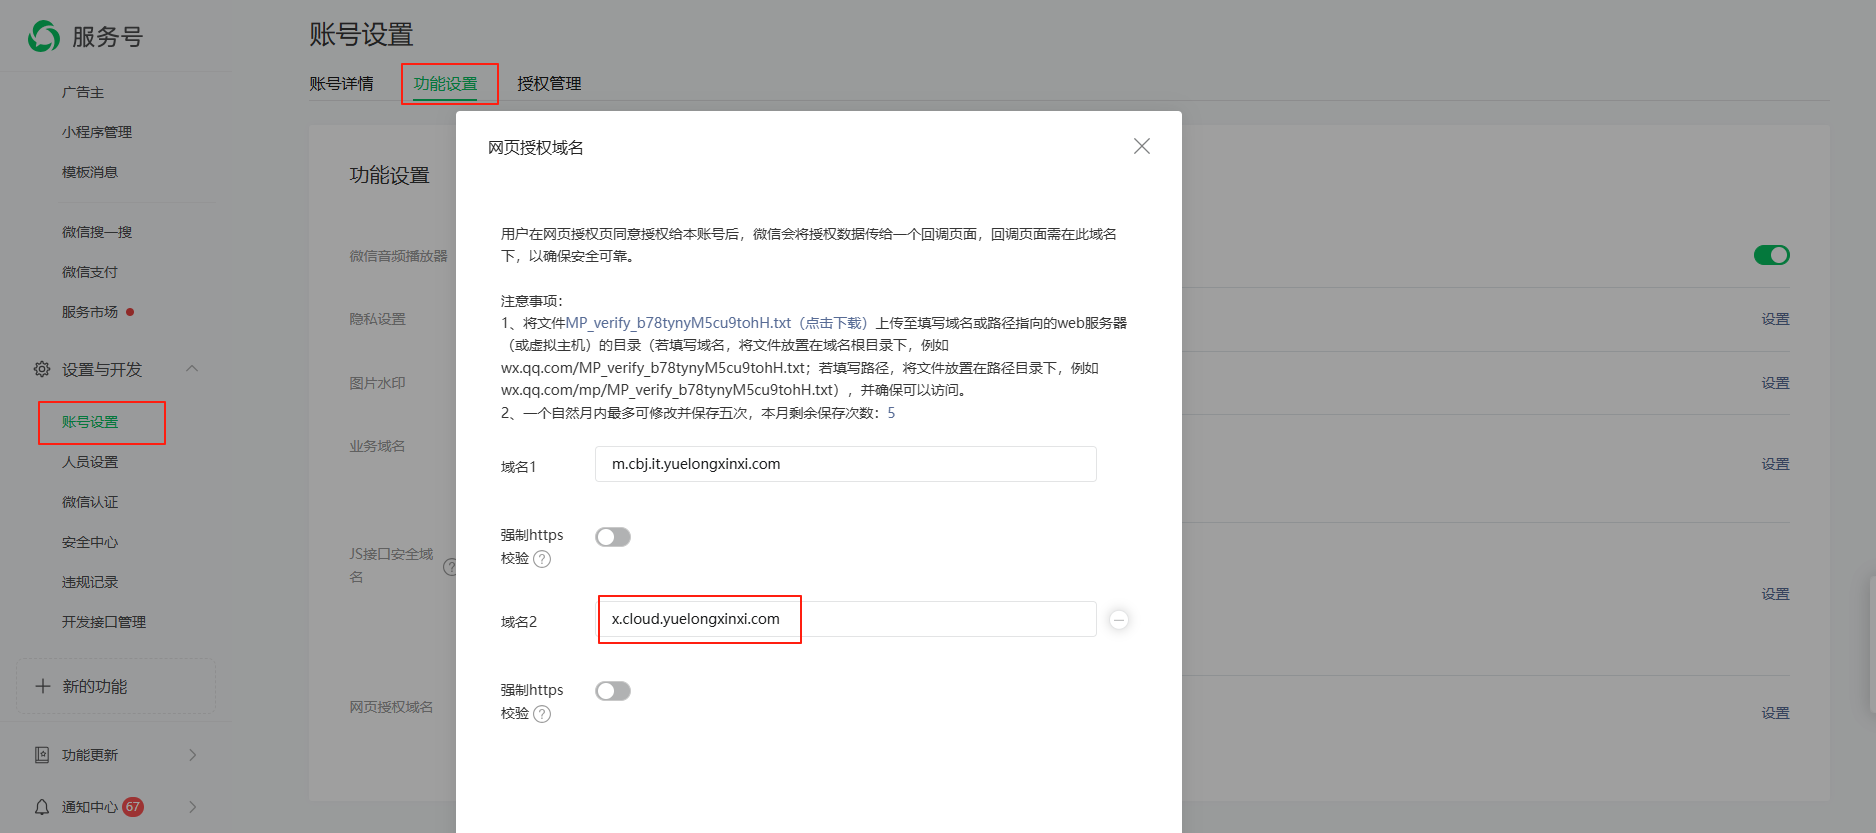Click the 账号设置 page heading
Screen dimensions: 1876x833
[361, 35]
